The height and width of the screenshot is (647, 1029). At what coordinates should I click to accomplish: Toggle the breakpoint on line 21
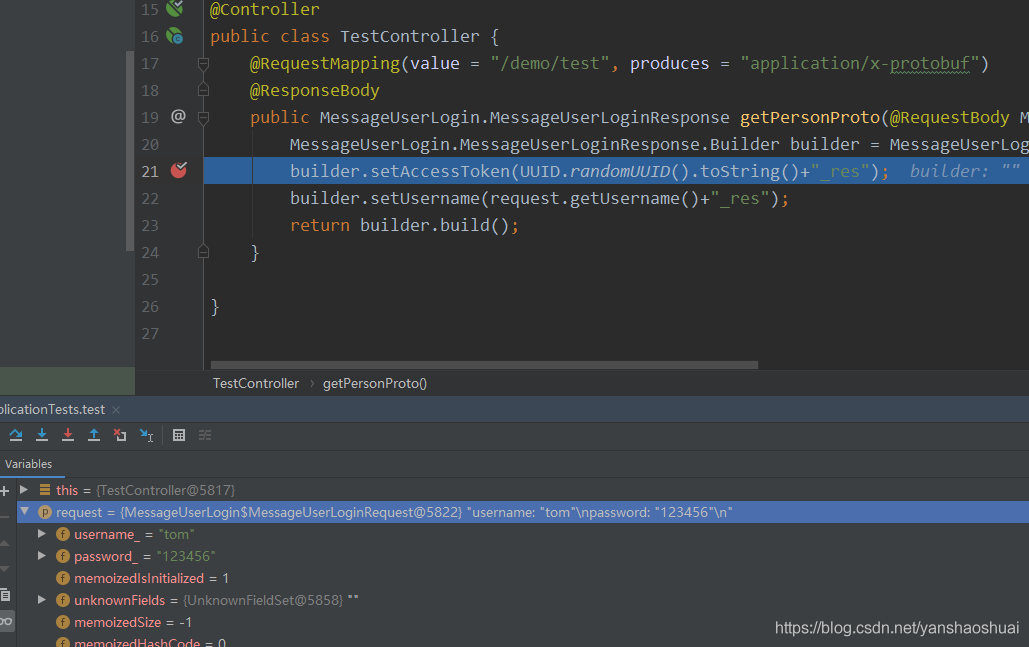tap(178, 170)
